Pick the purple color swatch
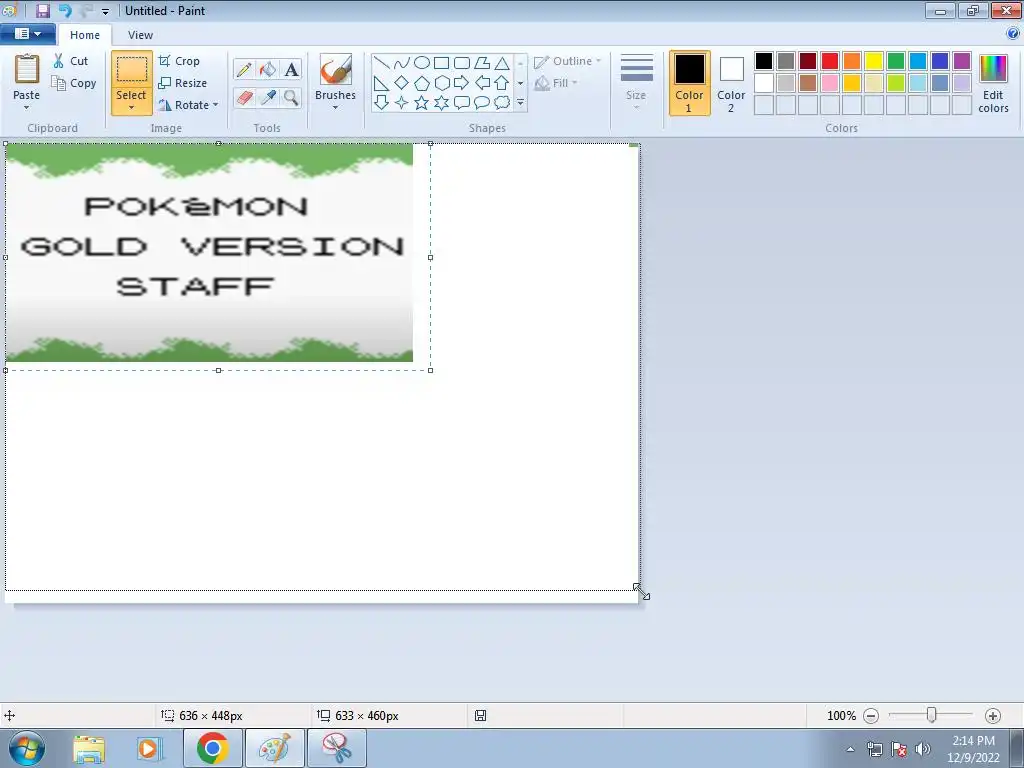This screenshot has height=768, width=1024. pyautogui.click(x=962, y=61)
